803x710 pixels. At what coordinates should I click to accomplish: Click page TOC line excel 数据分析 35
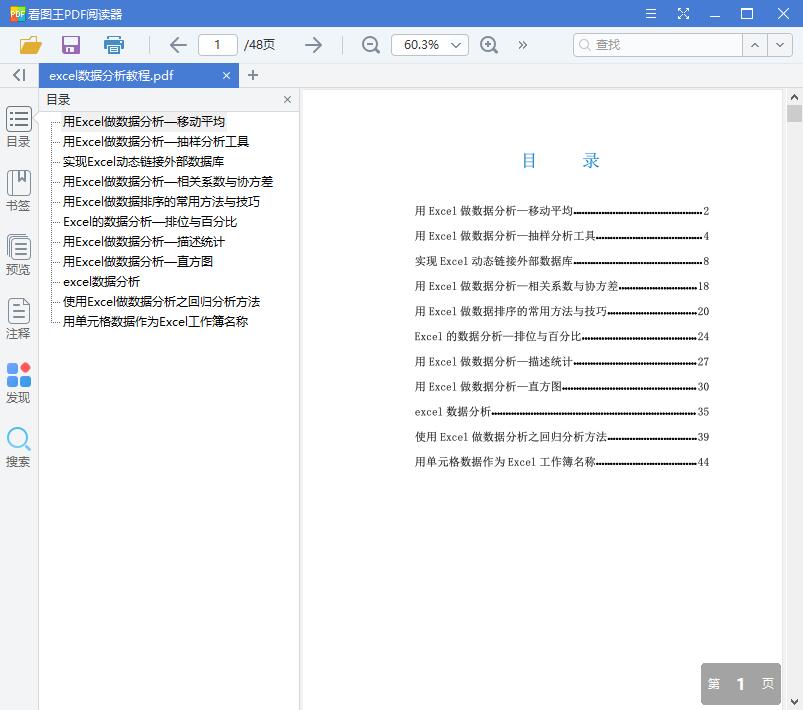(x=562, y=412)
